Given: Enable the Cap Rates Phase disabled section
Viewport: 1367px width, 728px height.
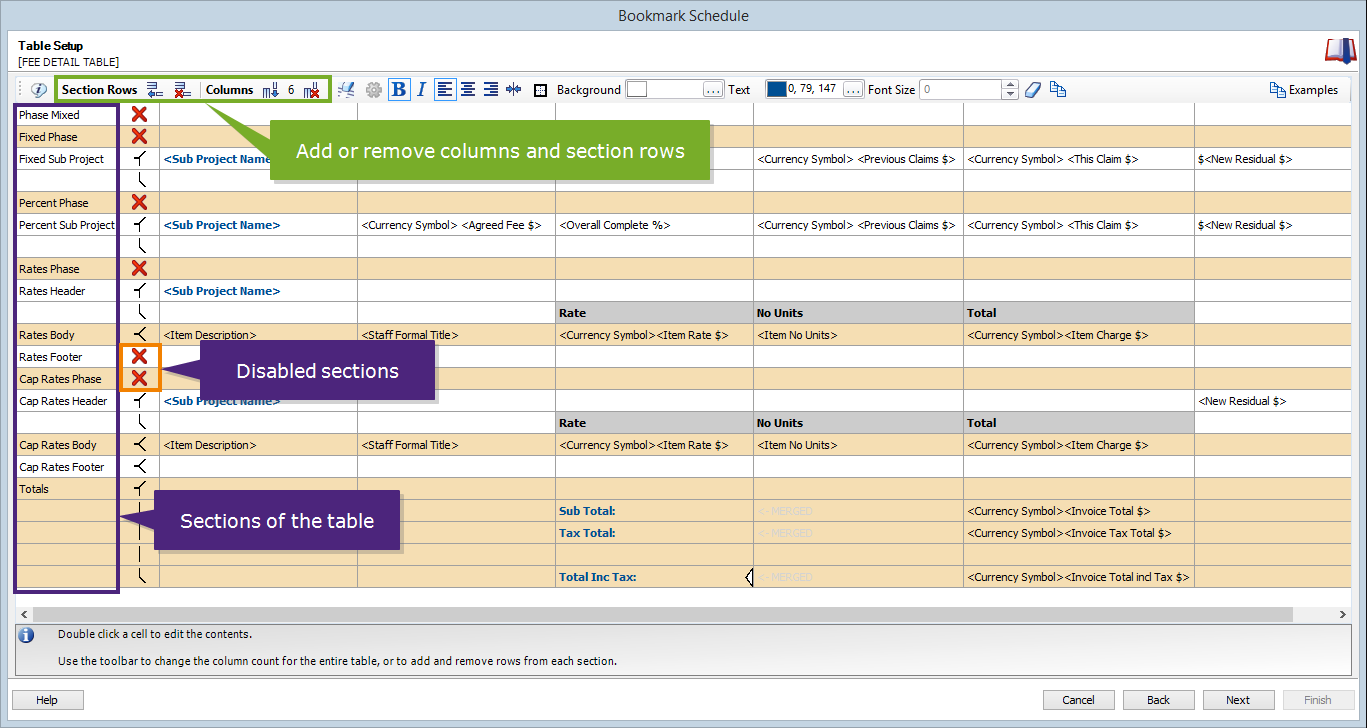Looking at the screenshot, I should pyautogui.click(x=138, y=379).
